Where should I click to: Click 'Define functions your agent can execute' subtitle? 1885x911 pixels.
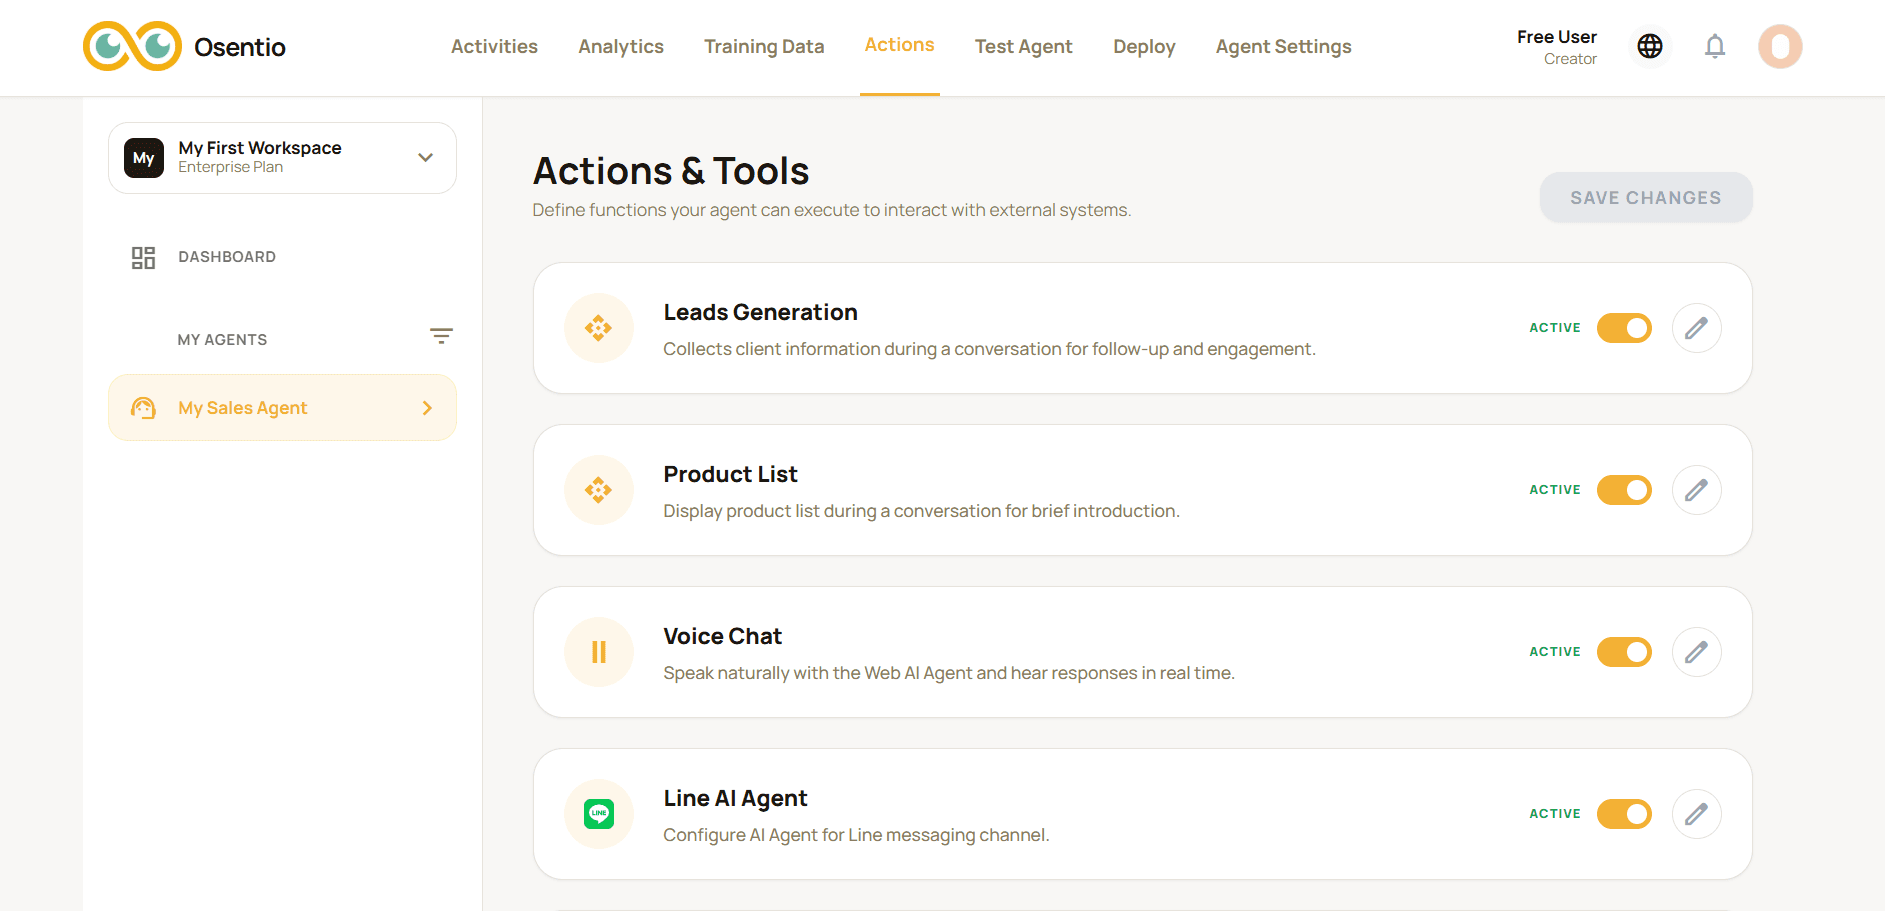click(x=832, y=210)
